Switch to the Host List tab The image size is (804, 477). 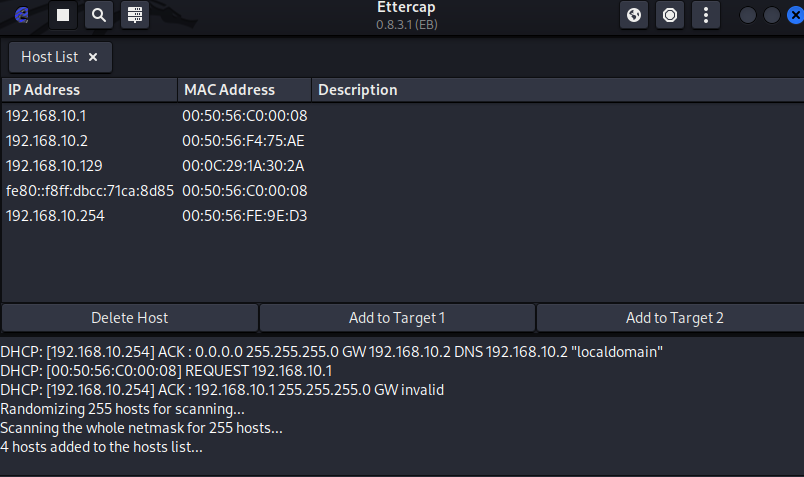tap(50, 57)
